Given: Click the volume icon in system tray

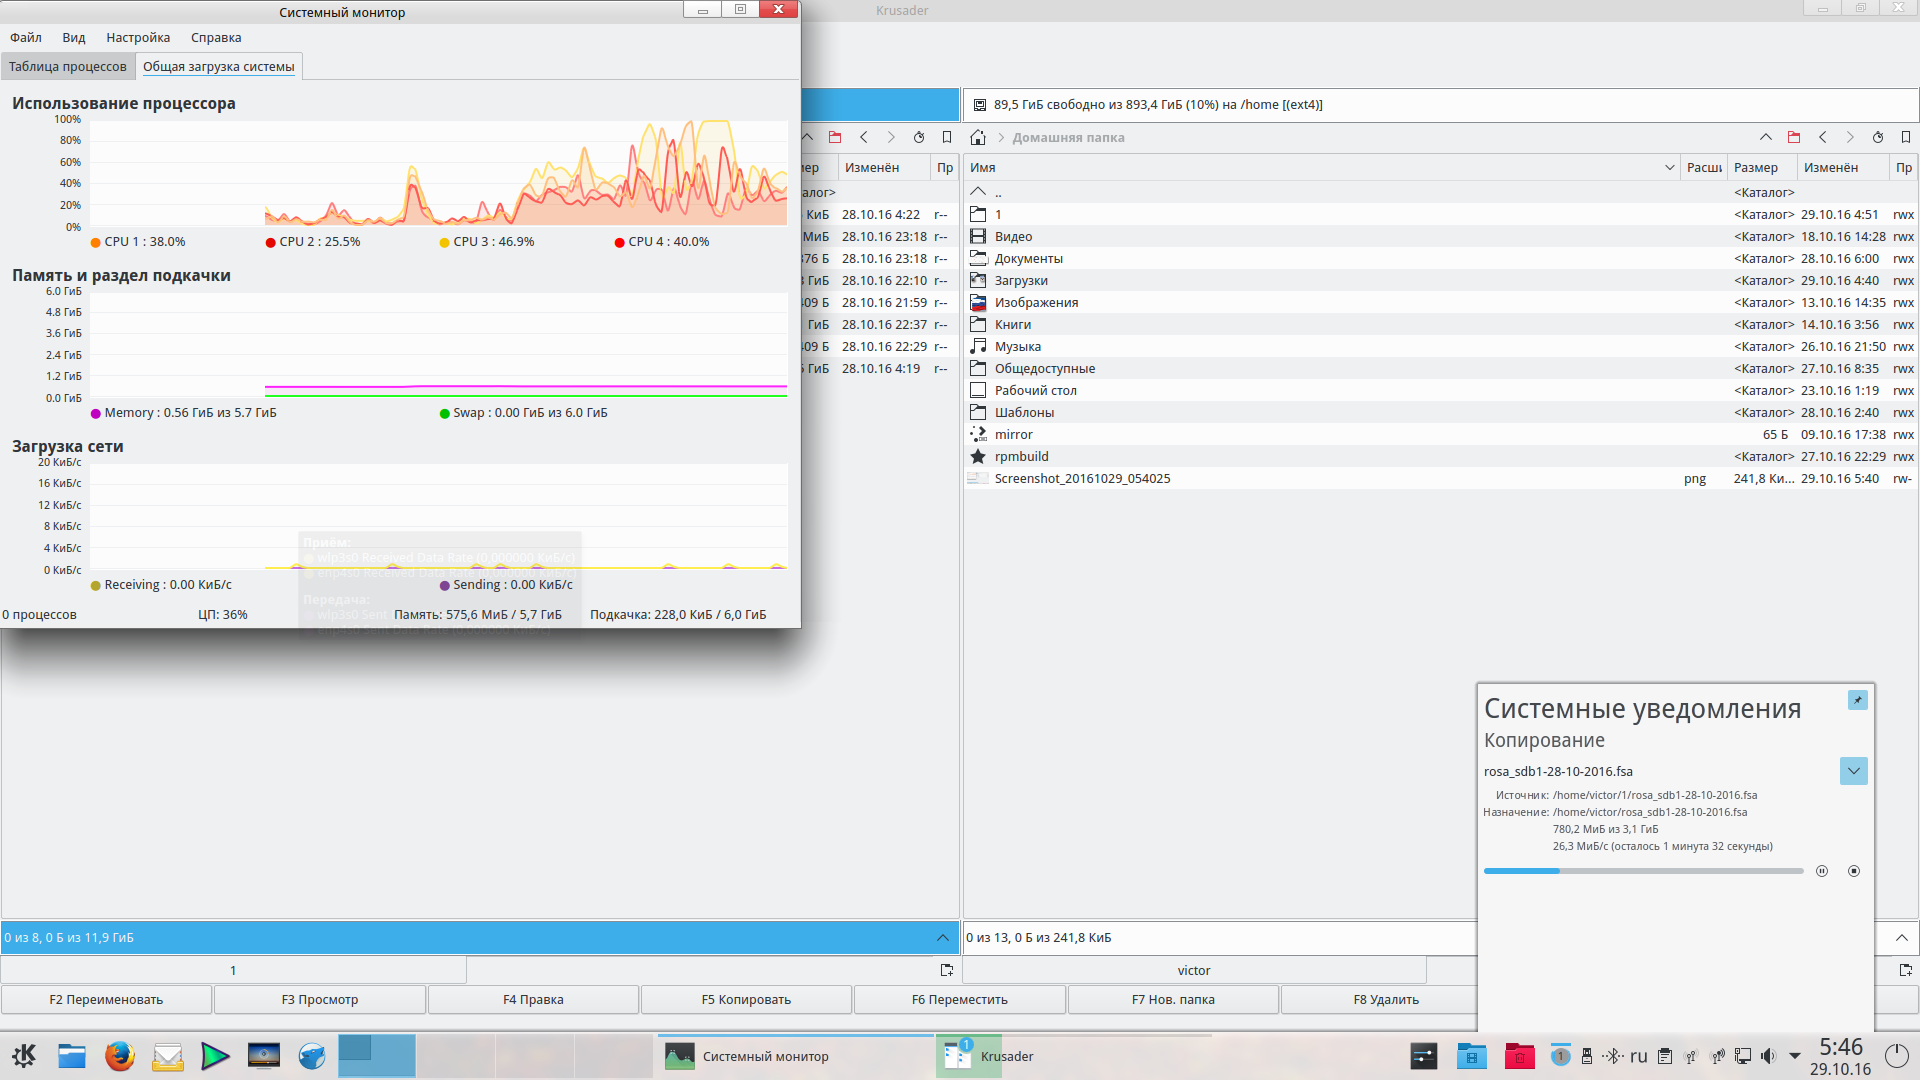Looking at the screenshot, I should tap(1768, 1056).
